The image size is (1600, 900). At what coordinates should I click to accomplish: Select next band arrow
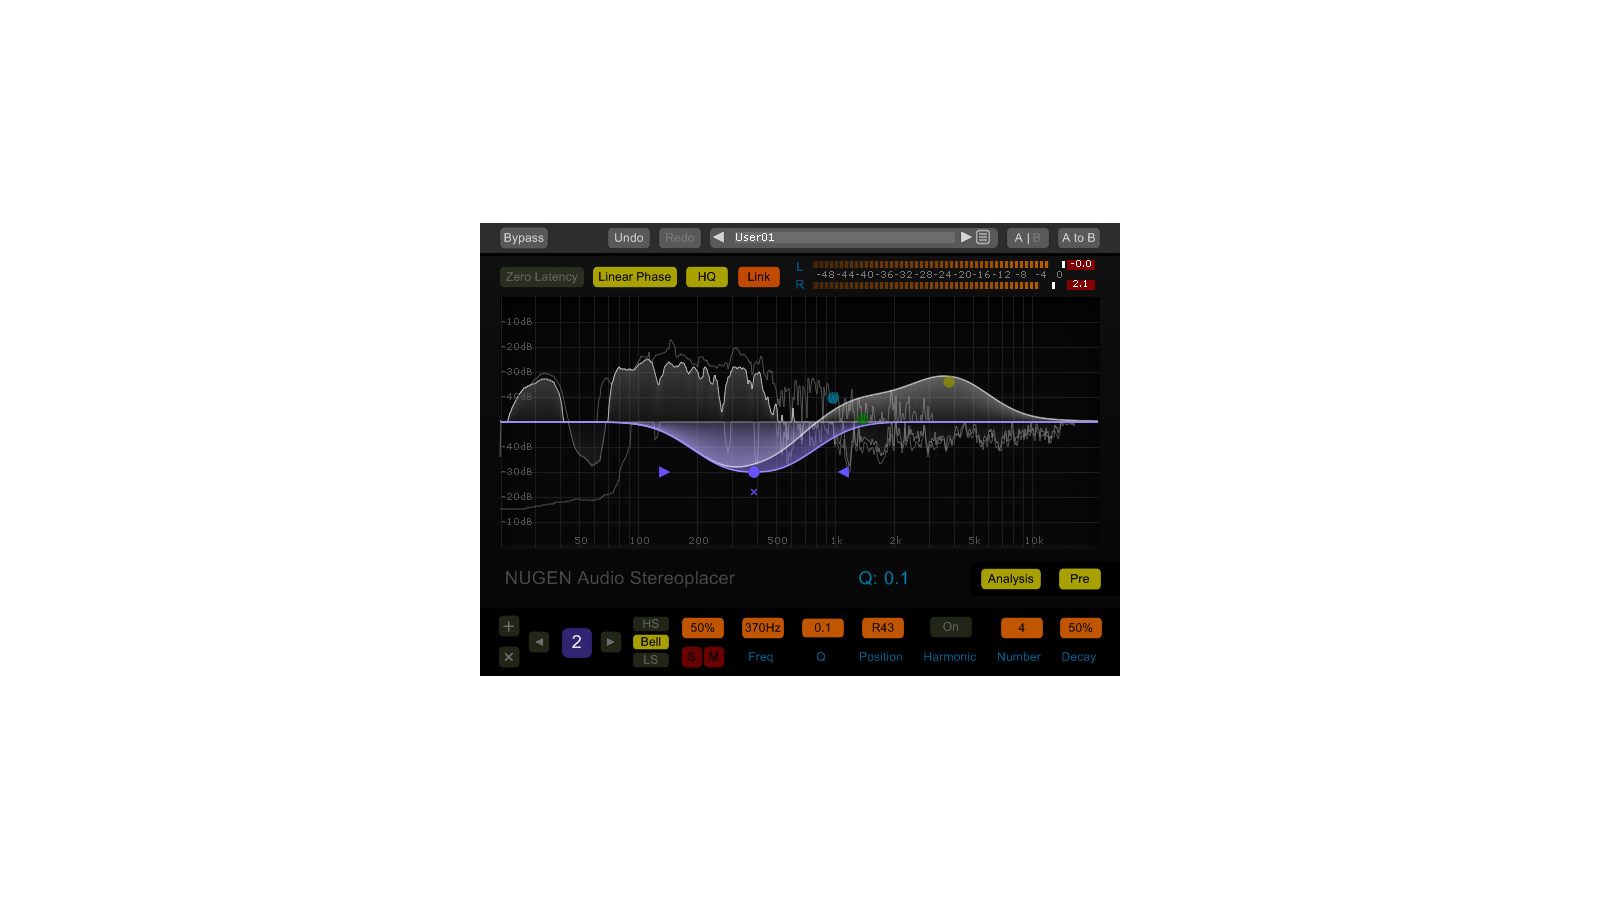611,642
